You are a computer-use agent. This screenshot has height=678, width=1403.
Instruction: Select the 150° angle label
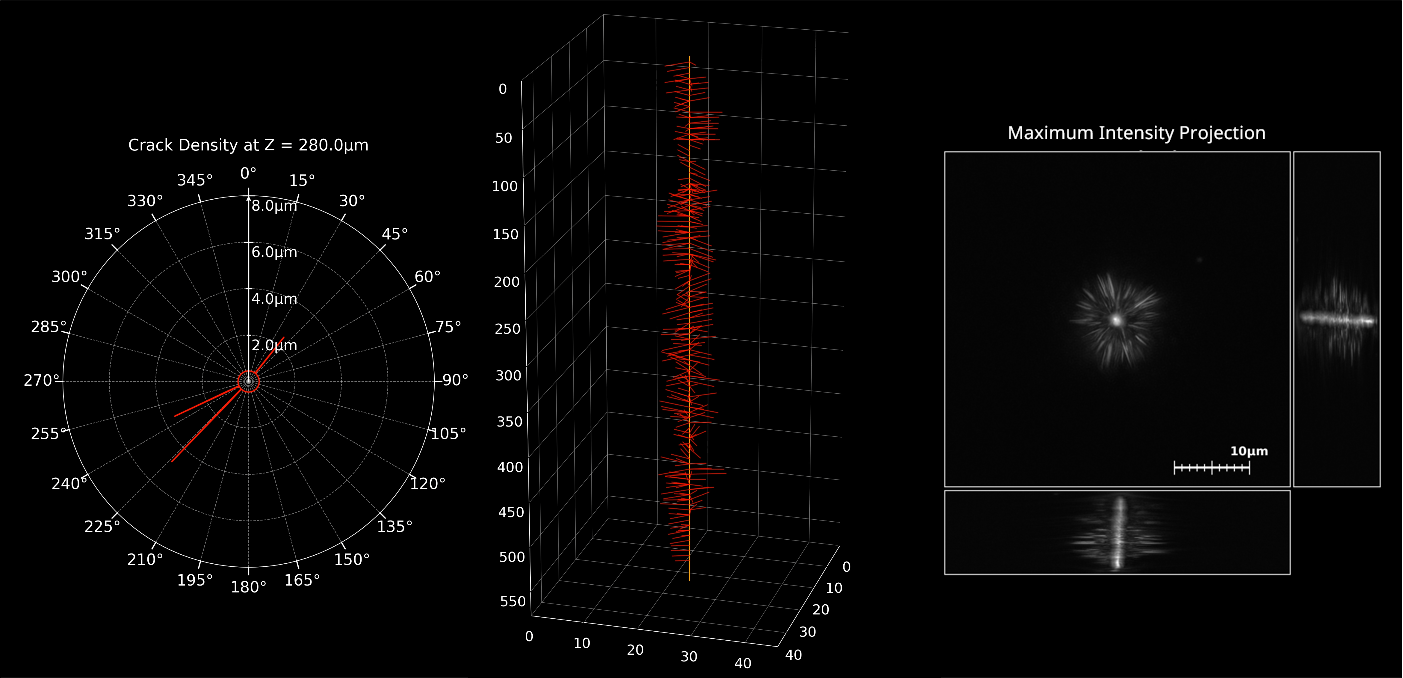click(352, 560)
